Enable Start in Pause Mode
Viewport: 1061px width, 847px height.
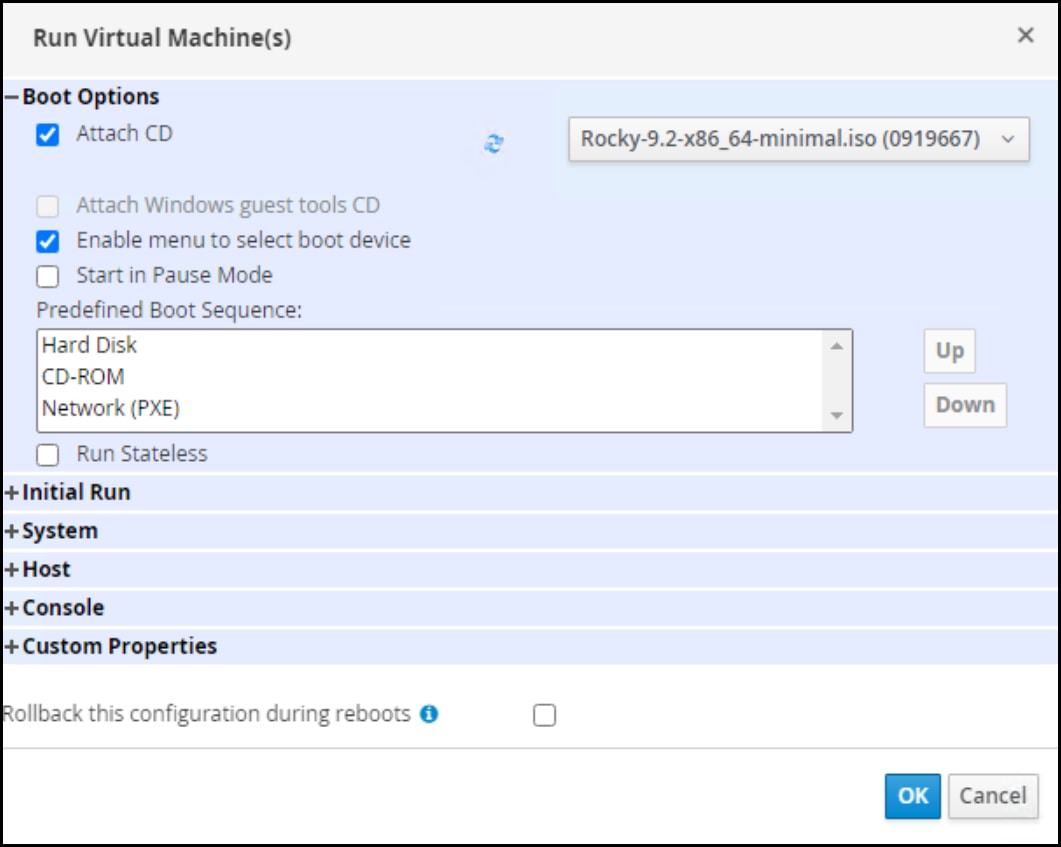[x=47, y=276]
